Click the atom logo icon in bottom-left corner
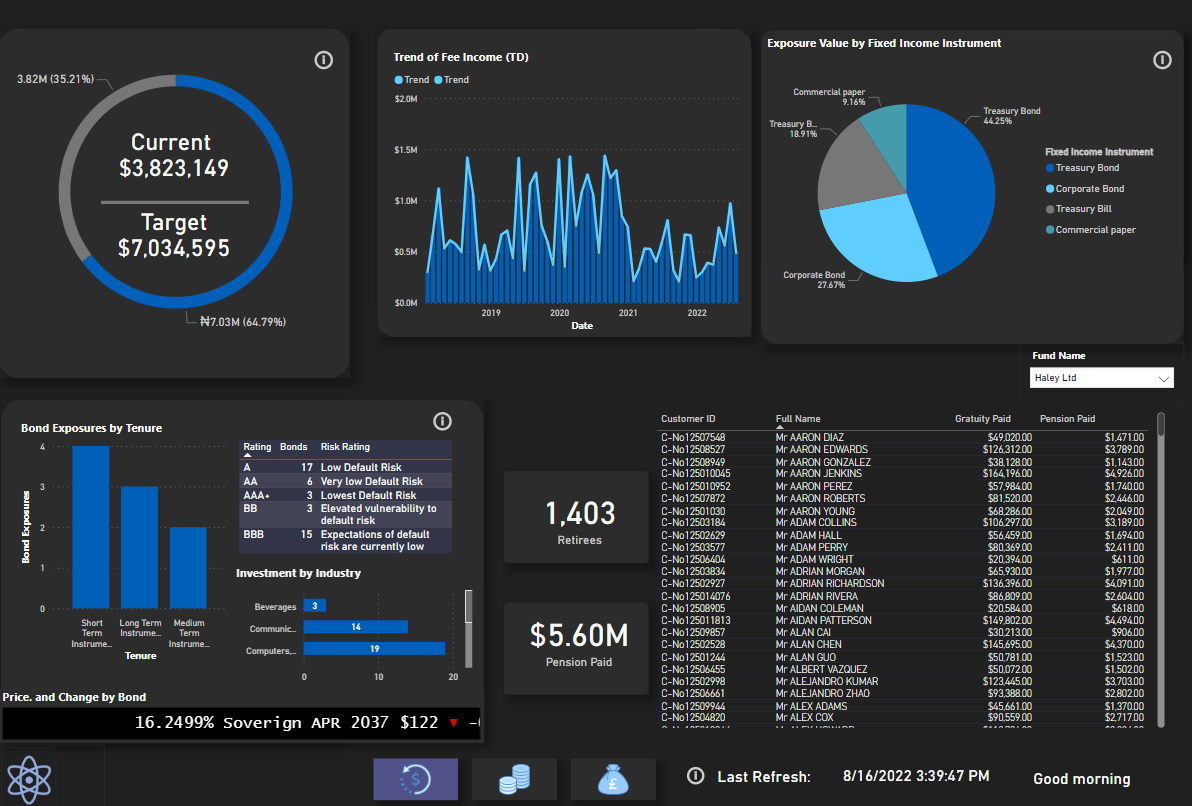The width and height of the screenshot is (1192, 806). point(29,777)
